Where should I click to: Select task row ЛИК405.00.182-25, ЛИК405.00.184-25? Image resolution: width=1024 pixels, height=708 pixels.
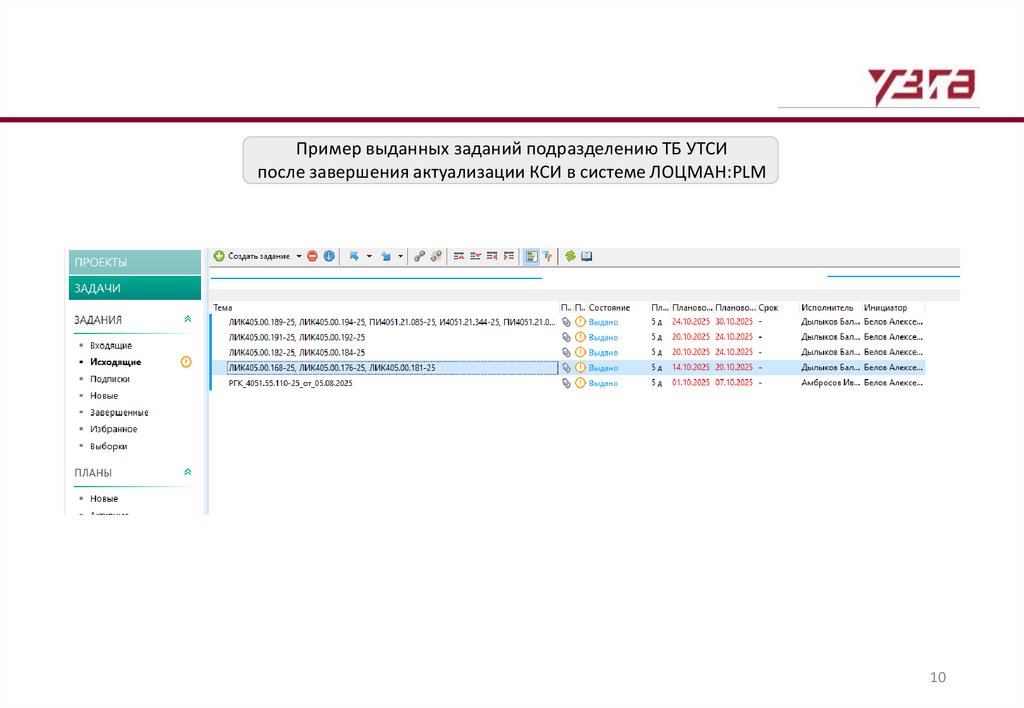568,352
